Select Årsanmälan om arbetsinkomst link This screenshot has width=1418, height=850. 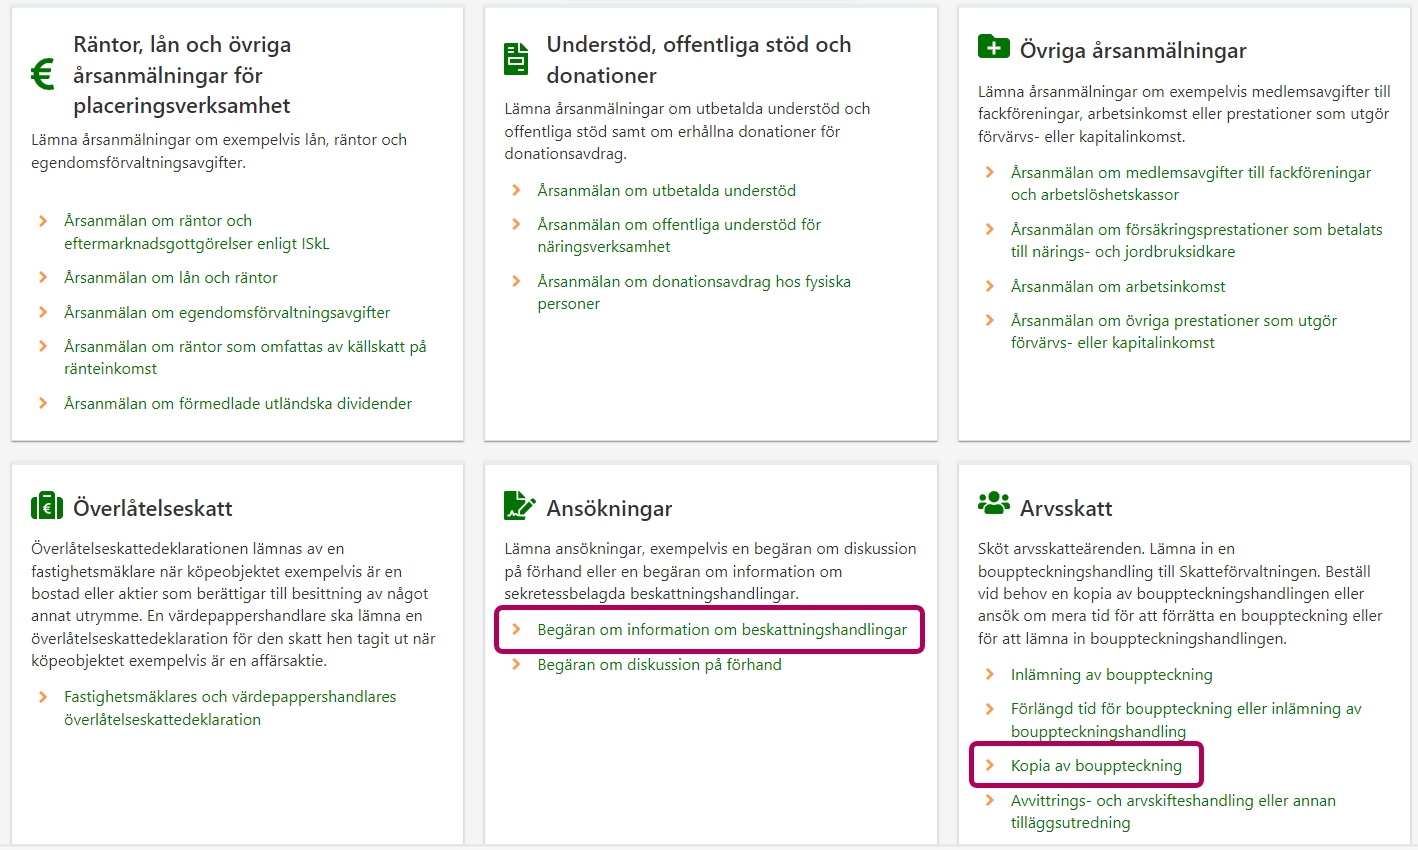pyautogui.click(x=1117, y=287)
